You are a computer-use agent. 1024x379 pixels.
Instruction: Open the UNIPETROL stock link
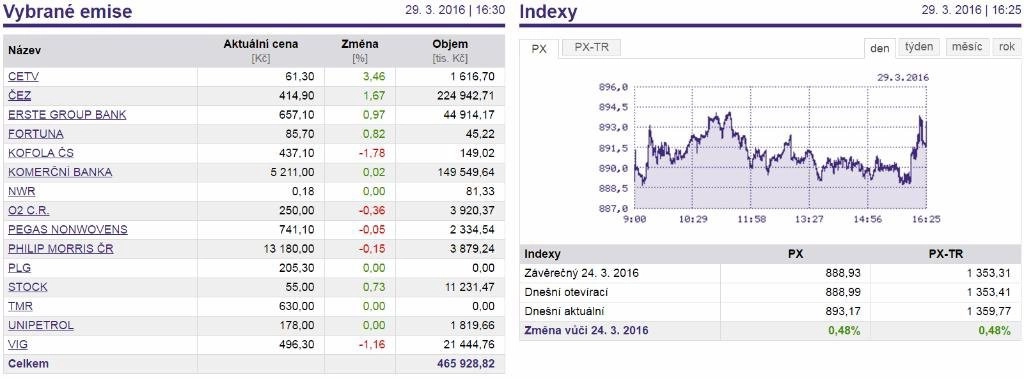point(41,325)
